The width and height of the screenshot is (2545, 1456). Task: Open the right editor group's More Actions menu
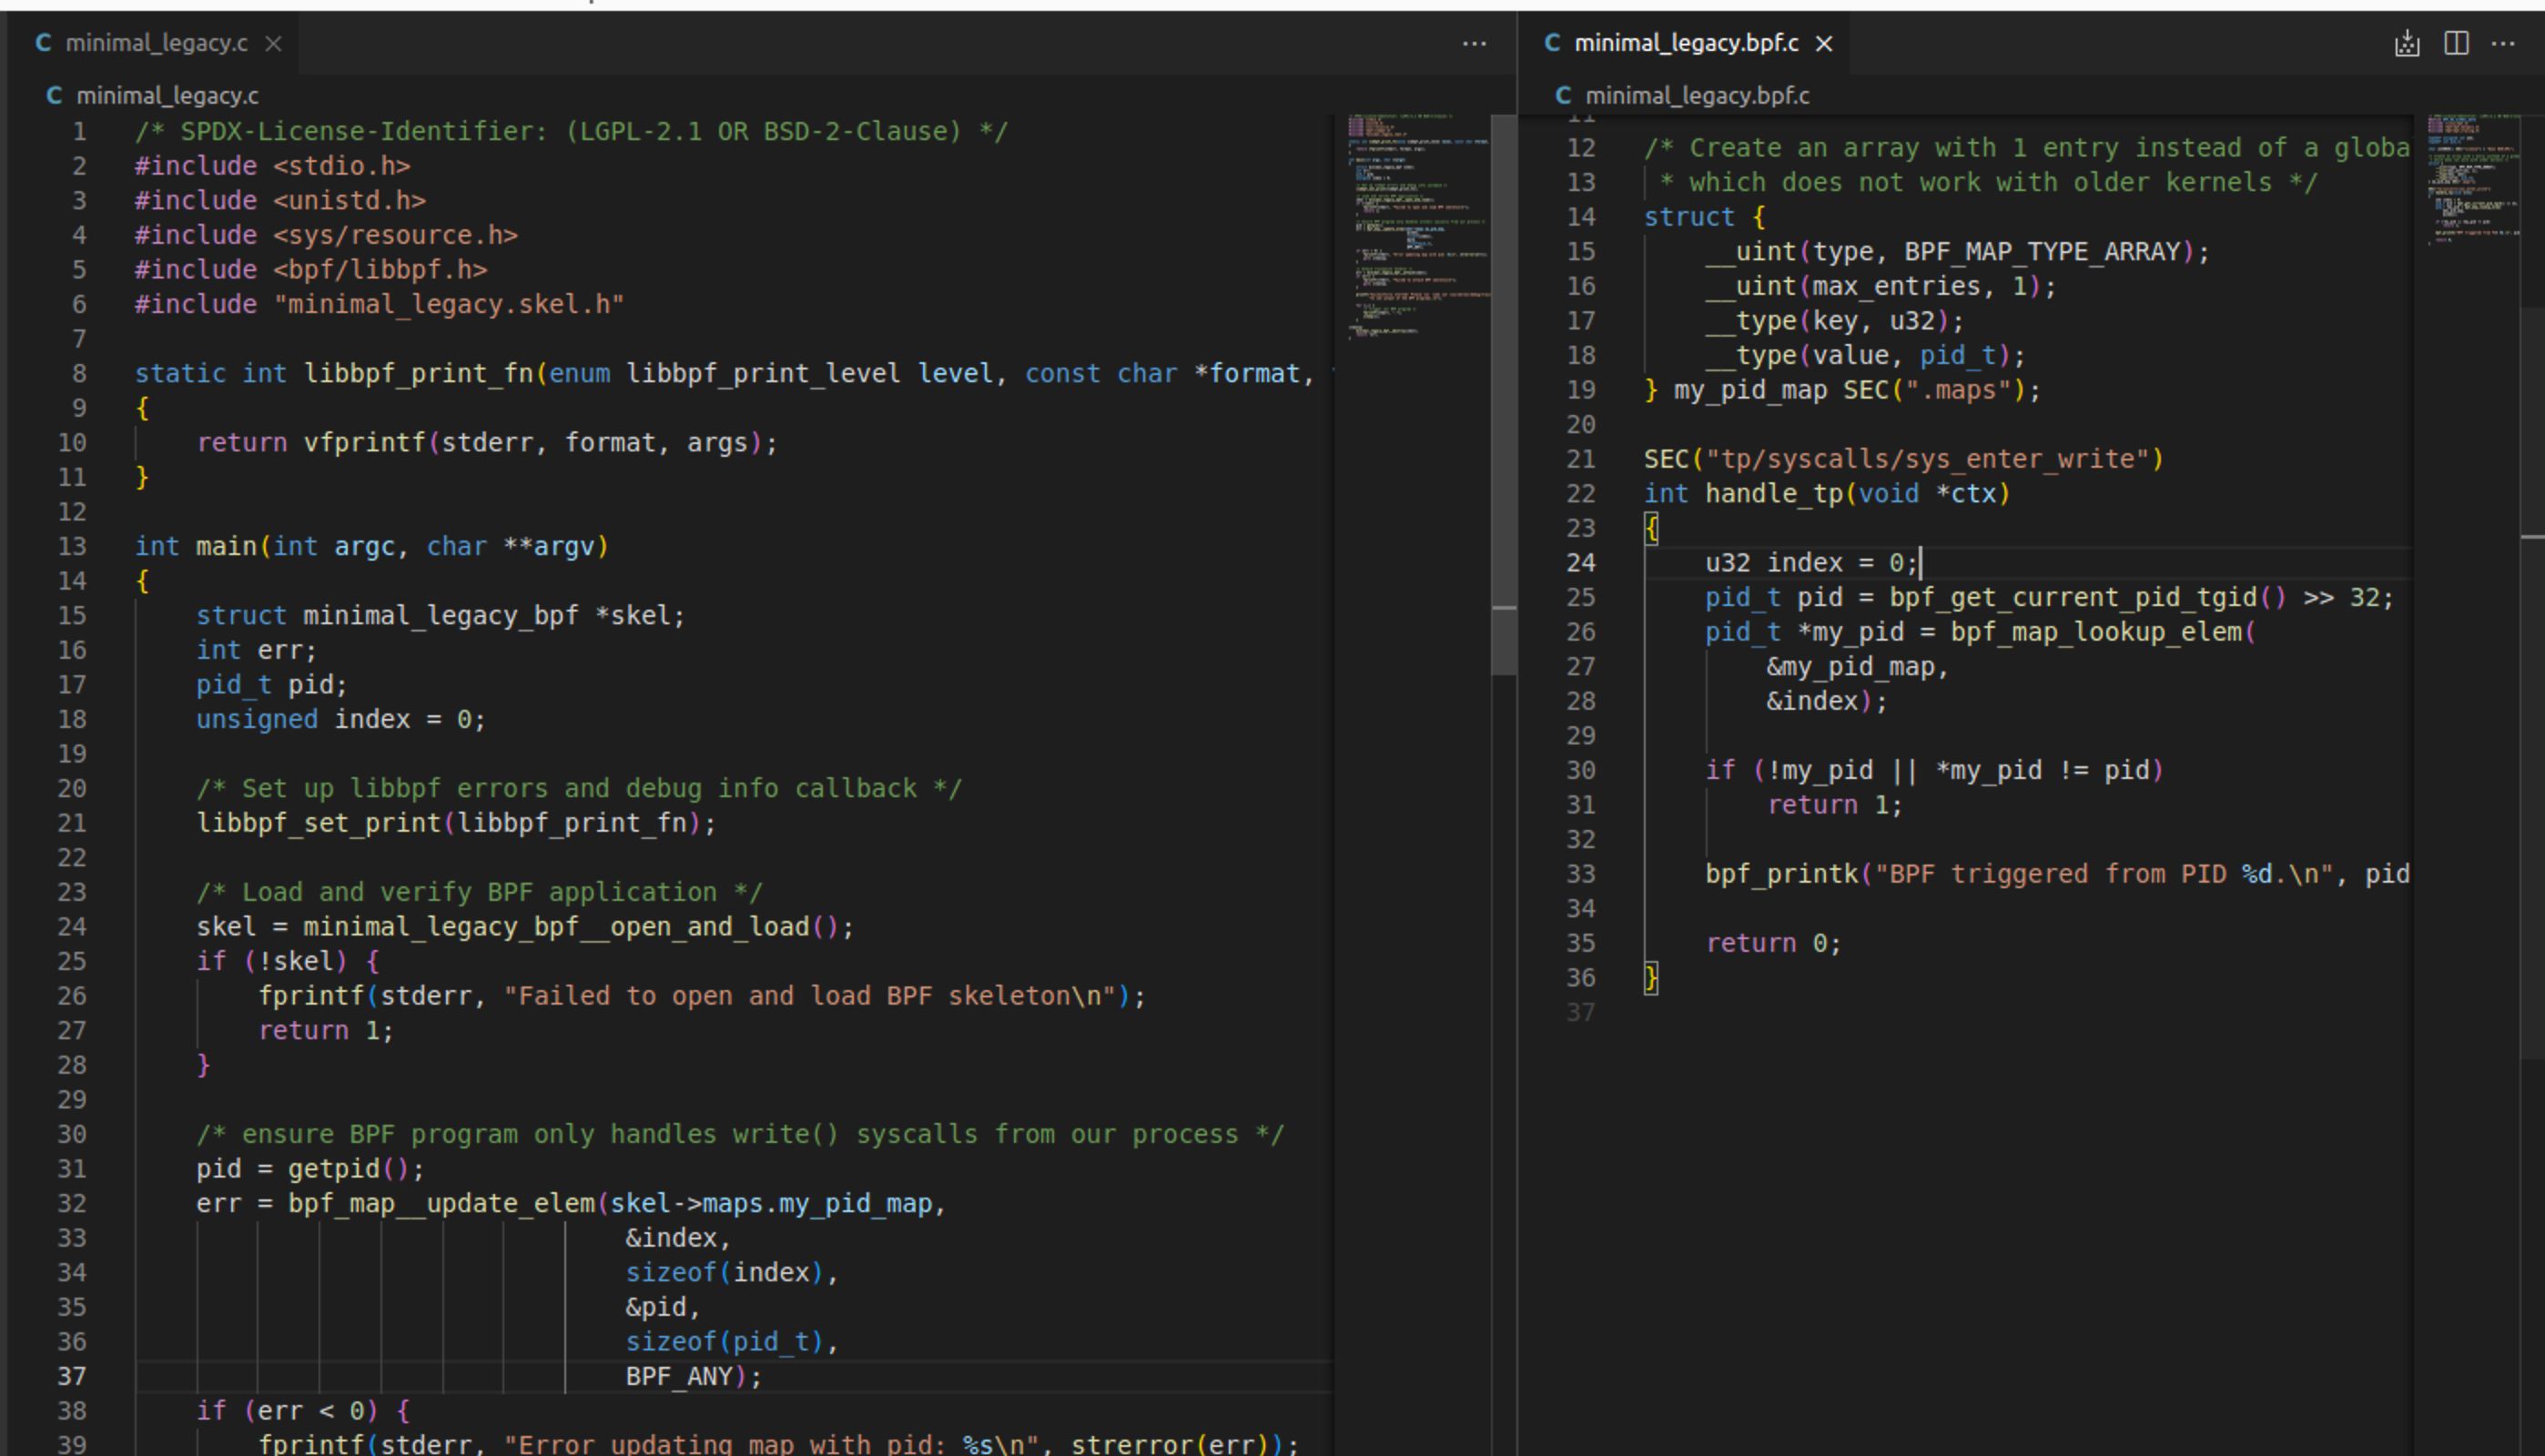tap(2503, 43)
